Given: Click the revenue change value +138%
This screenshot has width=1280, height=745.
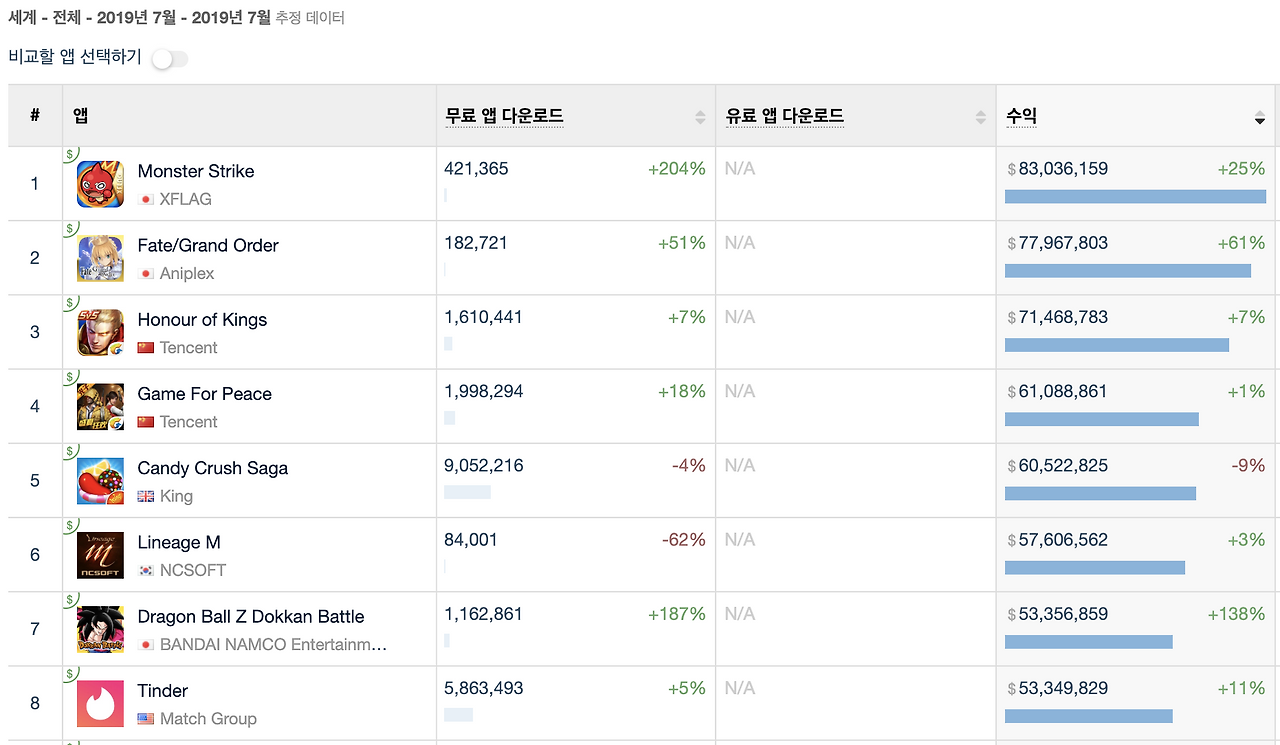Looking at the screenshot, I should (x=1236, y=614).
